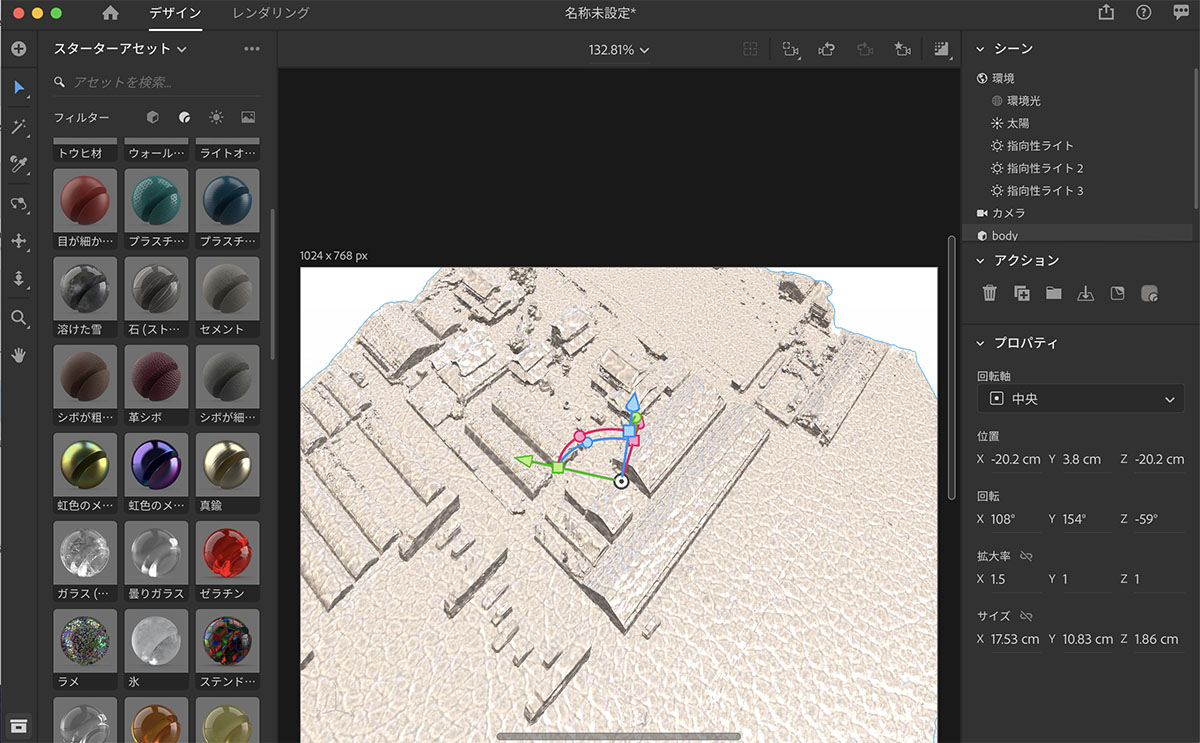Collapse the アクション panel section

[x=981, y=260]
